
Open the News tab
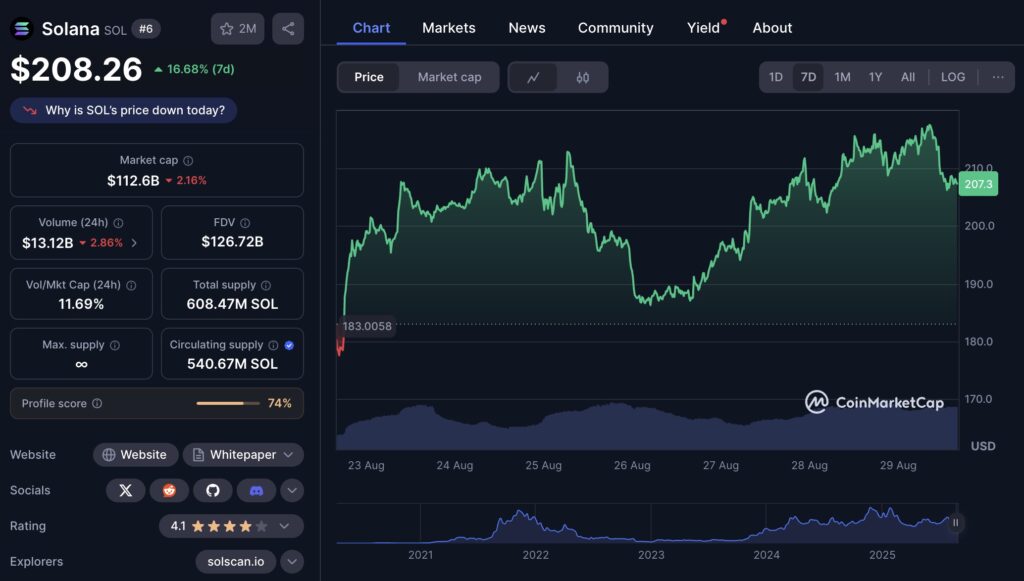pyautogui.click(x=527, y=28)
